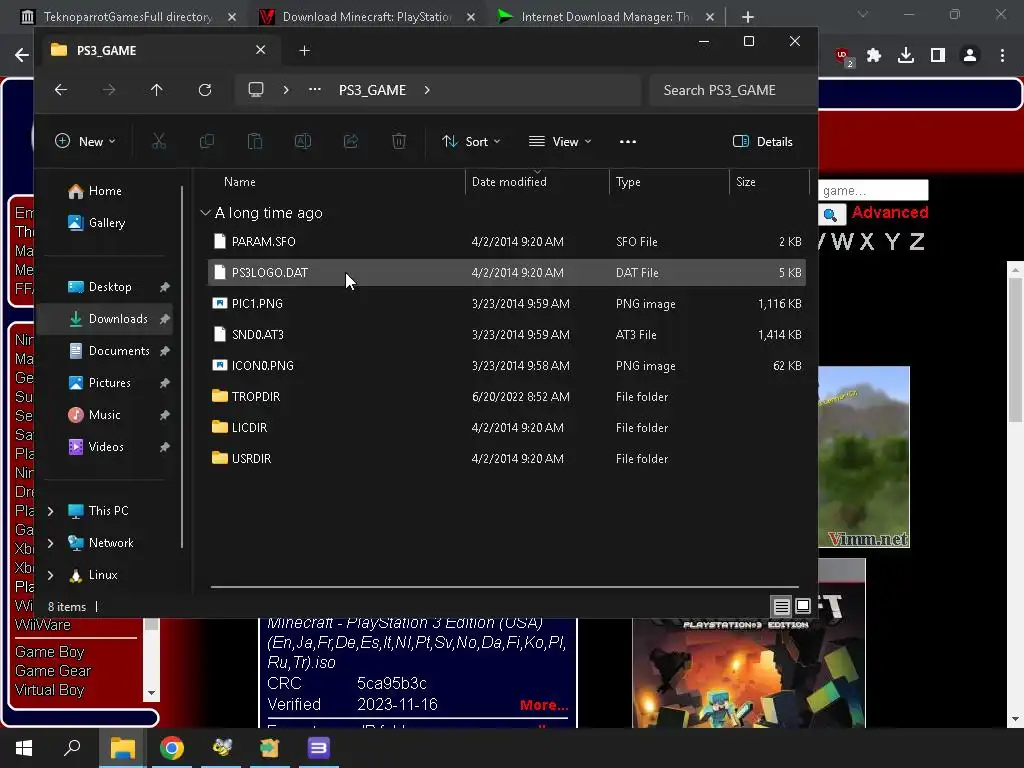1024x768 pixels.
Task: Switch to Download Minecraft PlayStation Chrome tab
Action: (366, 16)
